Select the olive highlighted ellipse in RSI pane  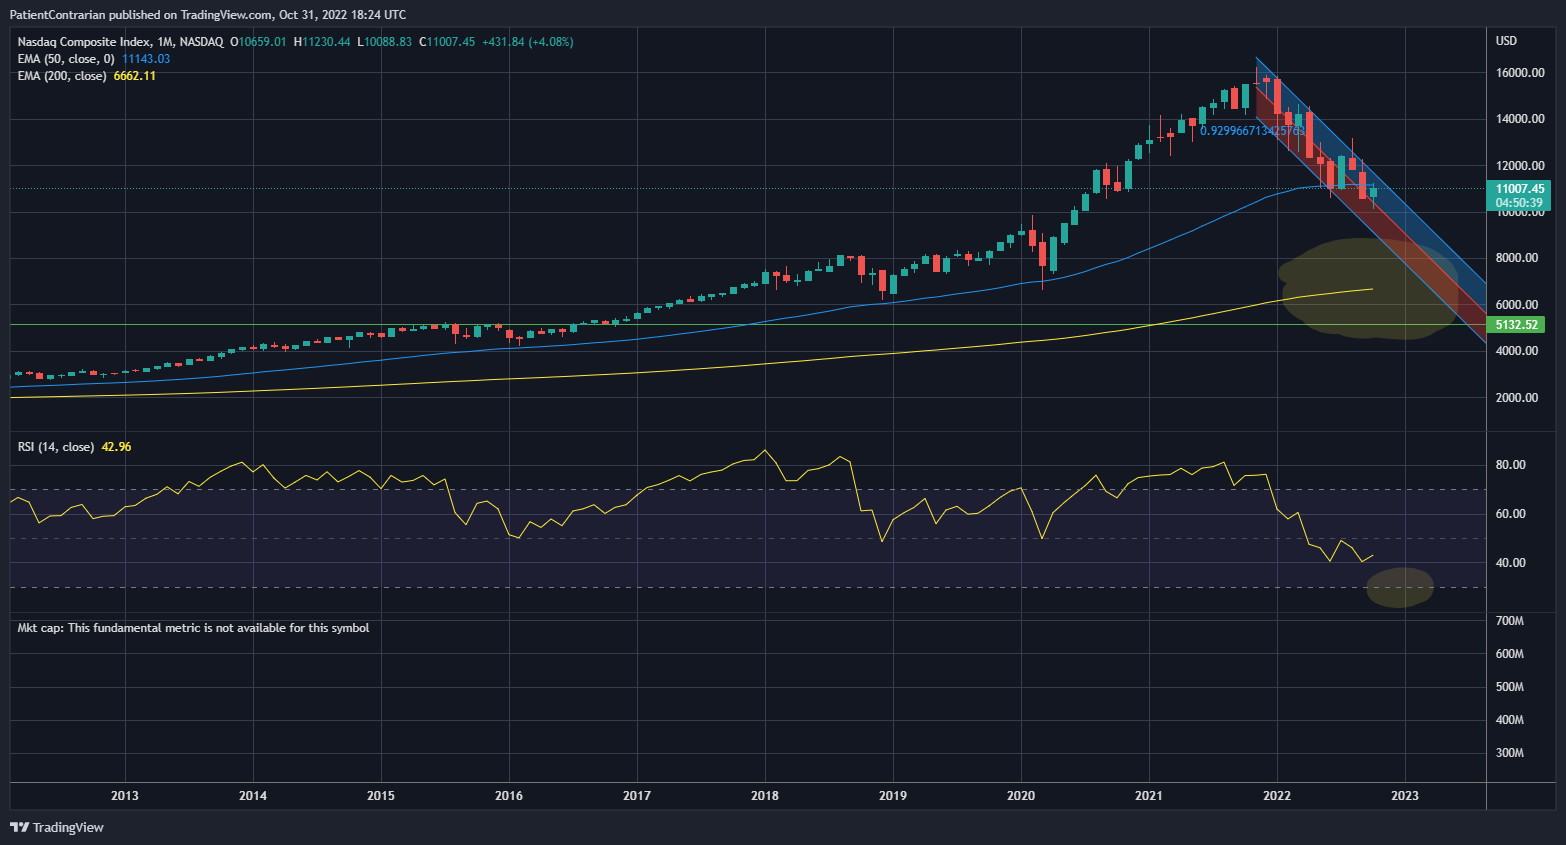pyautogui.click(x=1400, y=588)
